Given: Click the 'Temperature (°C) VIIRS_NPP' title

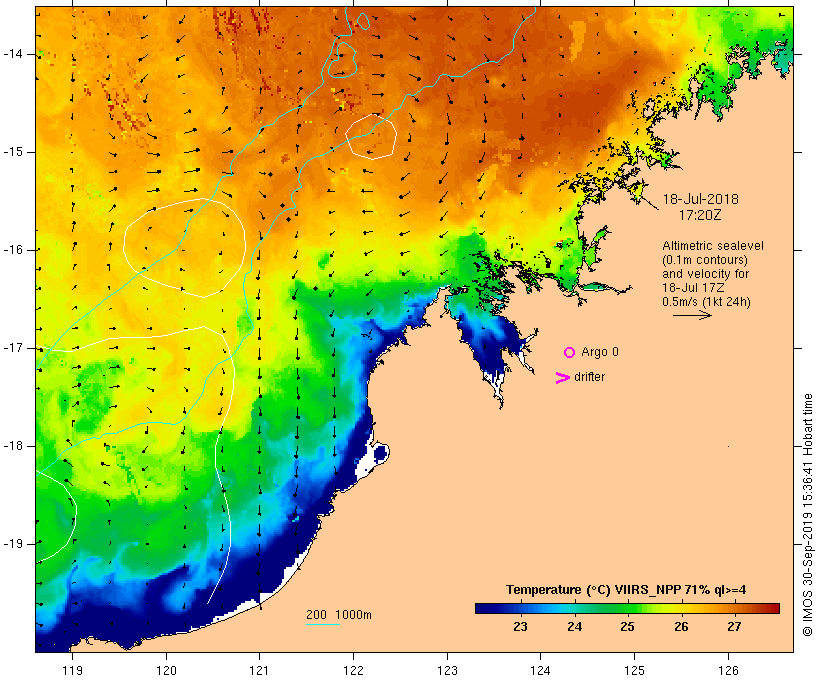Looking at the screenshot, I should pos(594,590).
